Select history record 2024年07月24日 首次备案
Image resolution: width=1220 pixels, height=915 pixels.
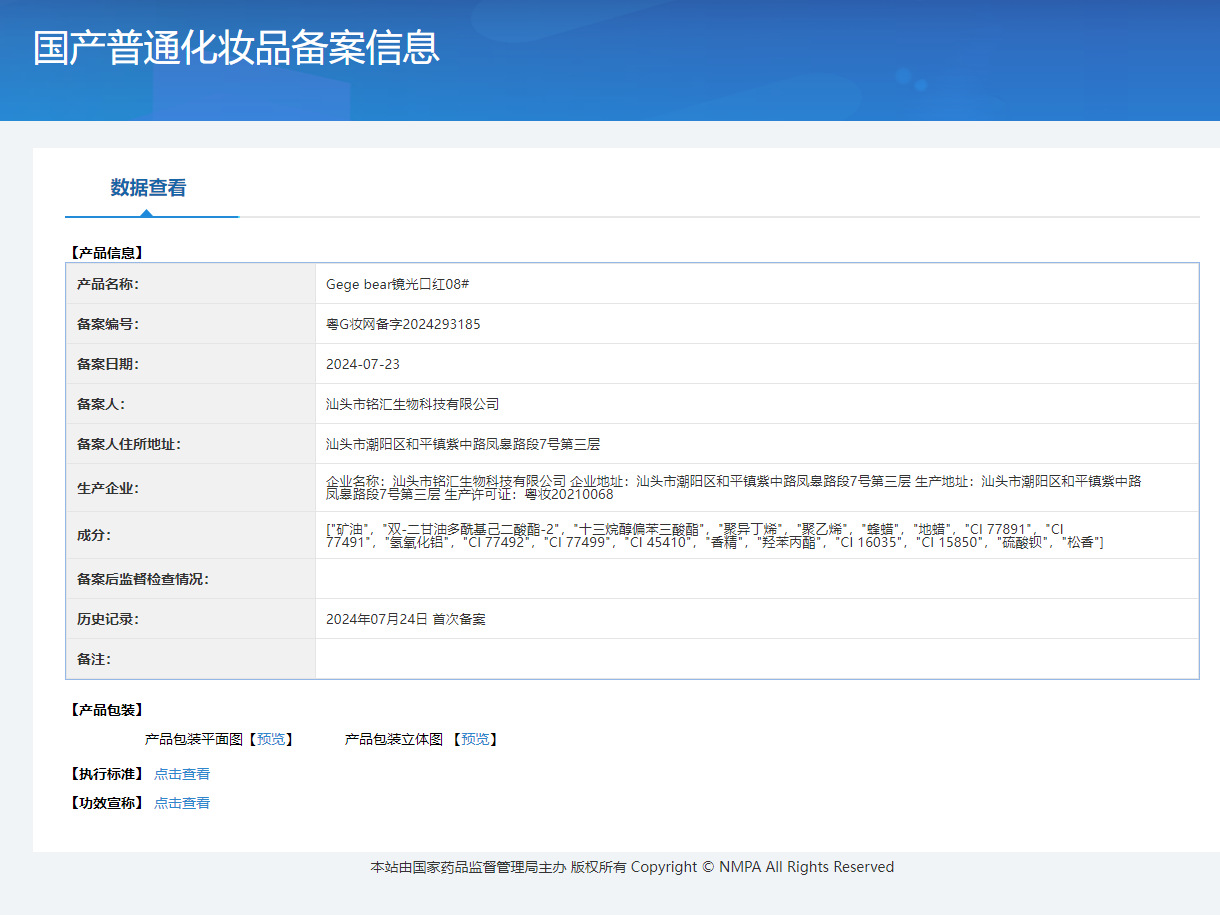point(406,619)
